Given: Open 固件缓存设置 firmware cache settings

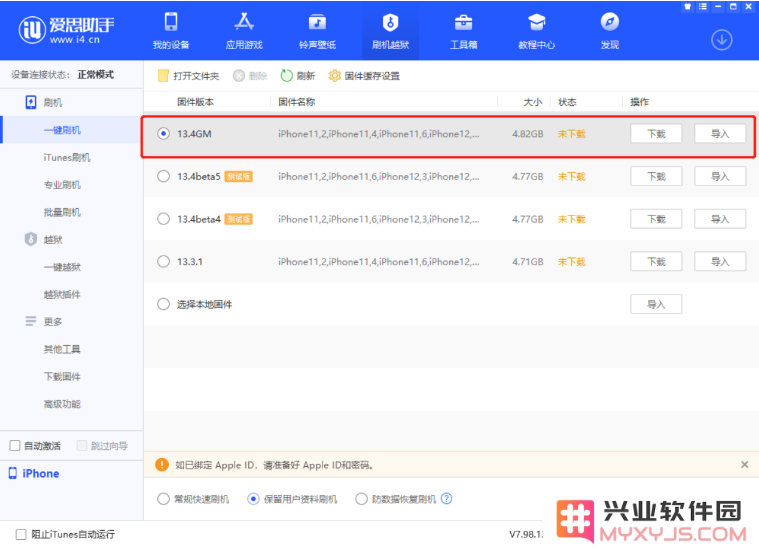Looking at the screenshot, I should (x=364, y=76).
